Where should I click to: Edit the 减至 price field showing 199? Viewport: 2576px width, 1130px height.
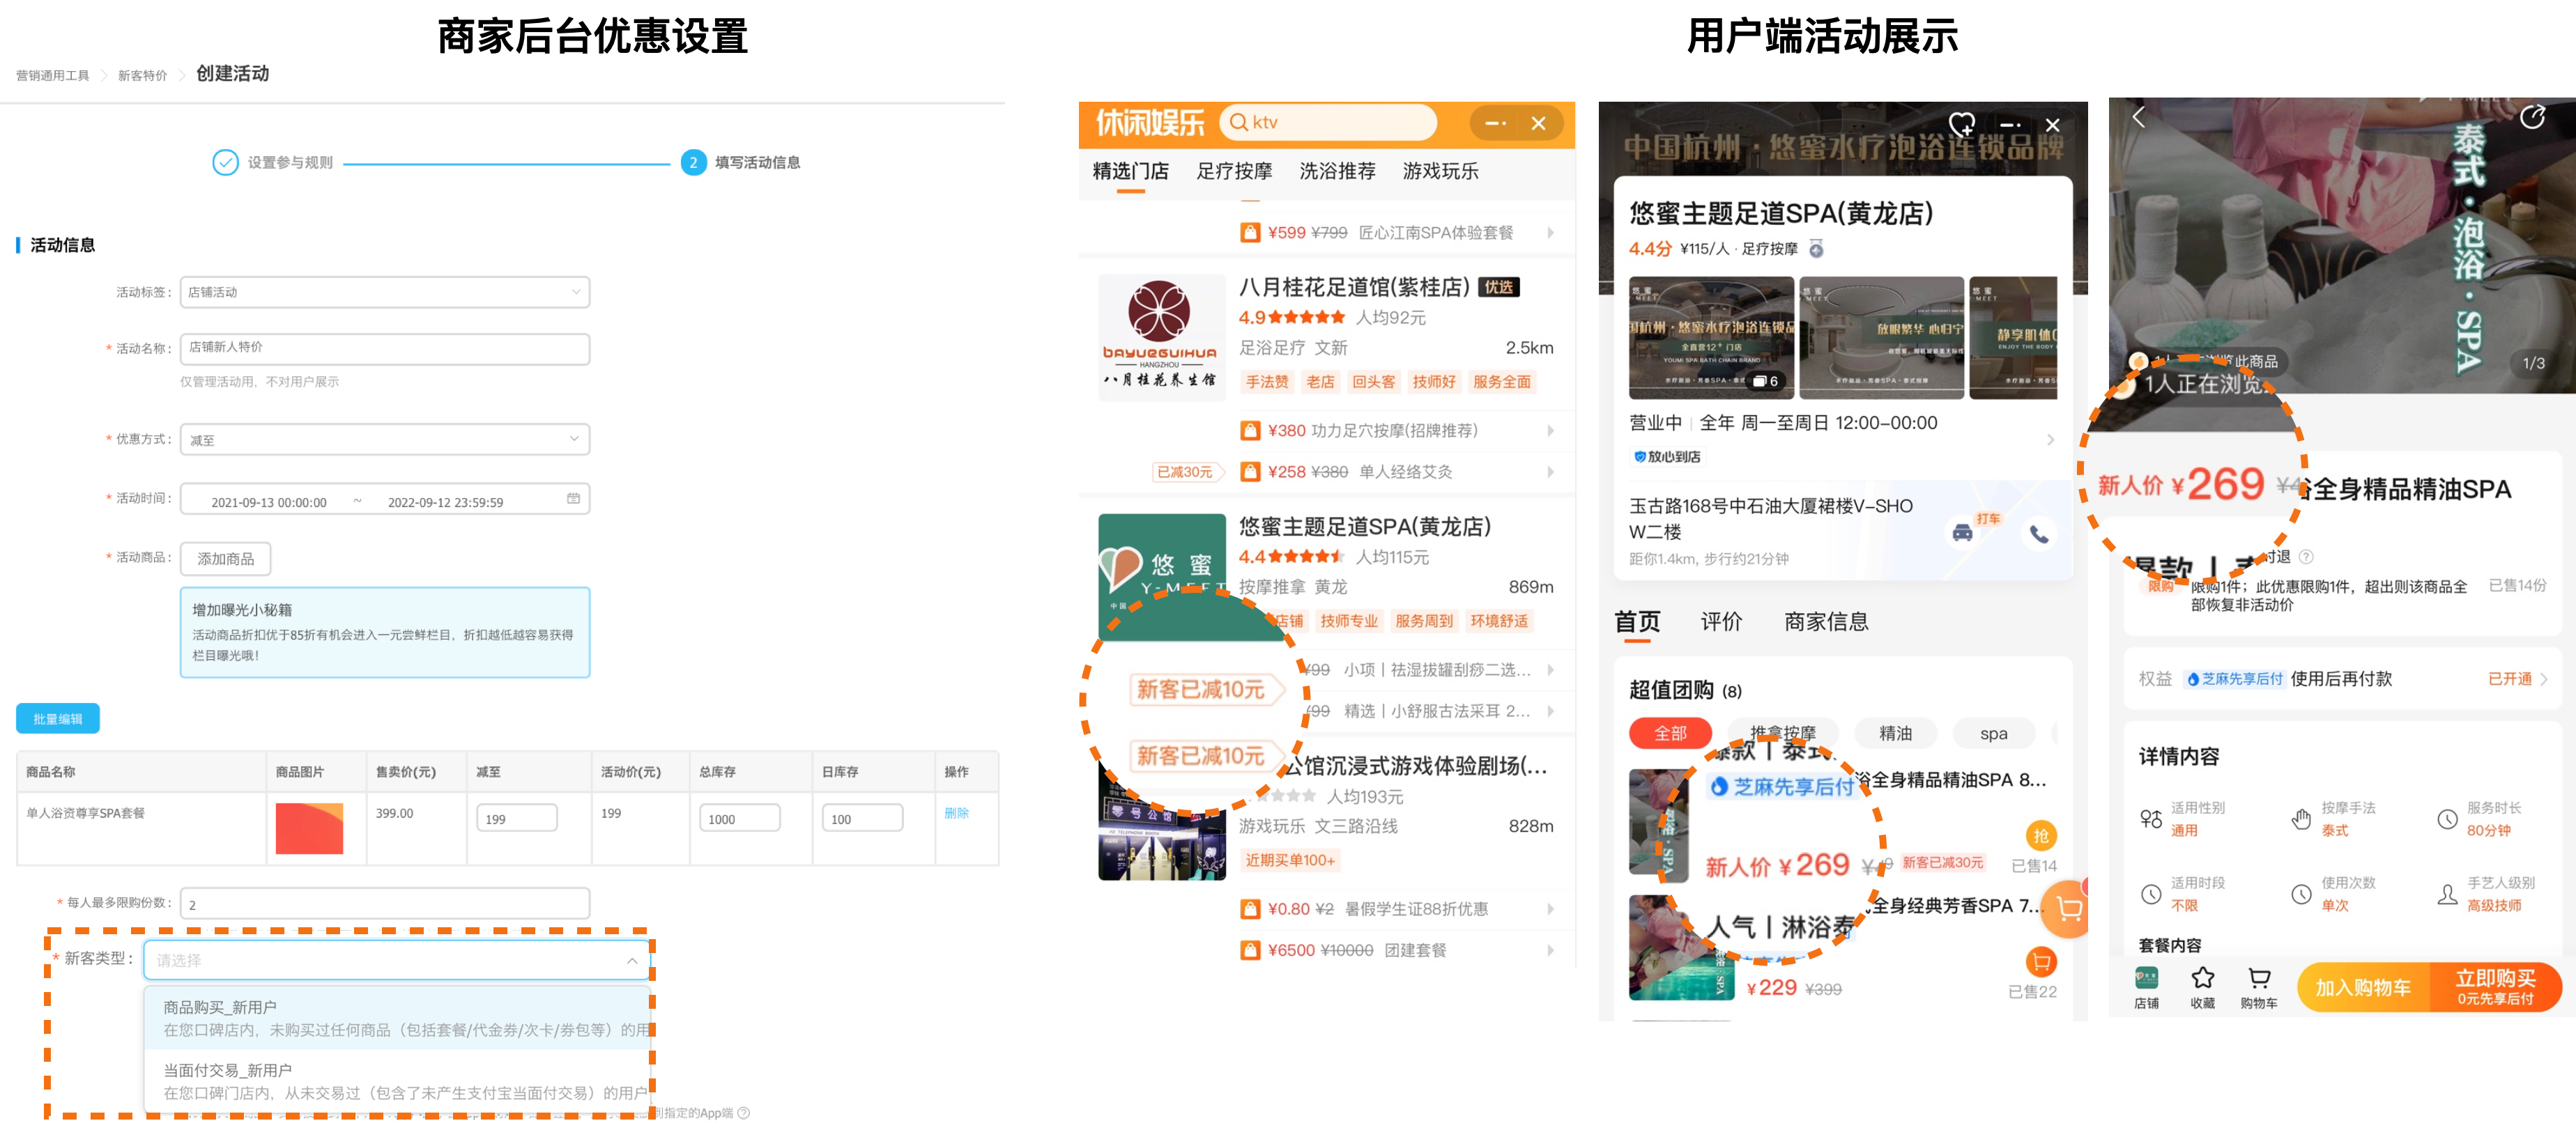coord(516,818)
